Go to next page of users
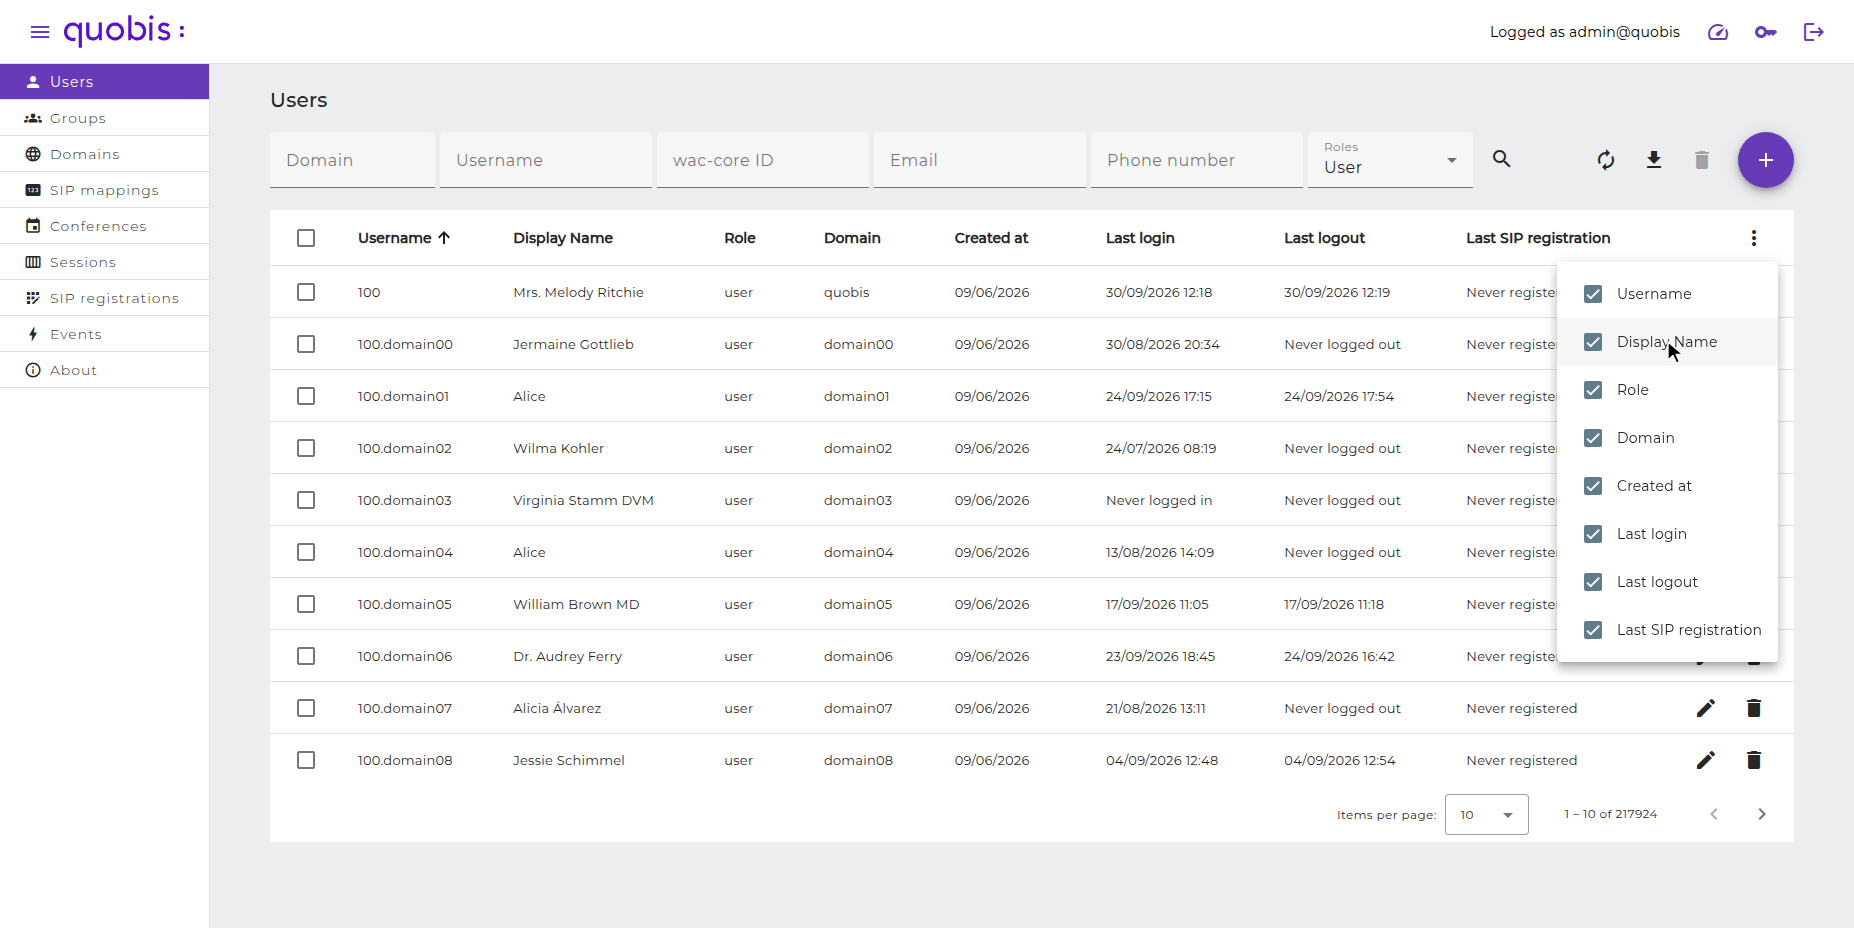This screenshot has width=1854, height=928. coord(1762,814)
